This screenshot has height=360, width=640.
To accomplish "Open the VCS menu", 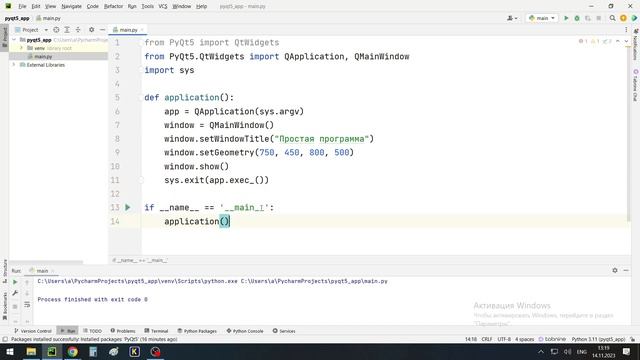I will (x=163, y=6).
